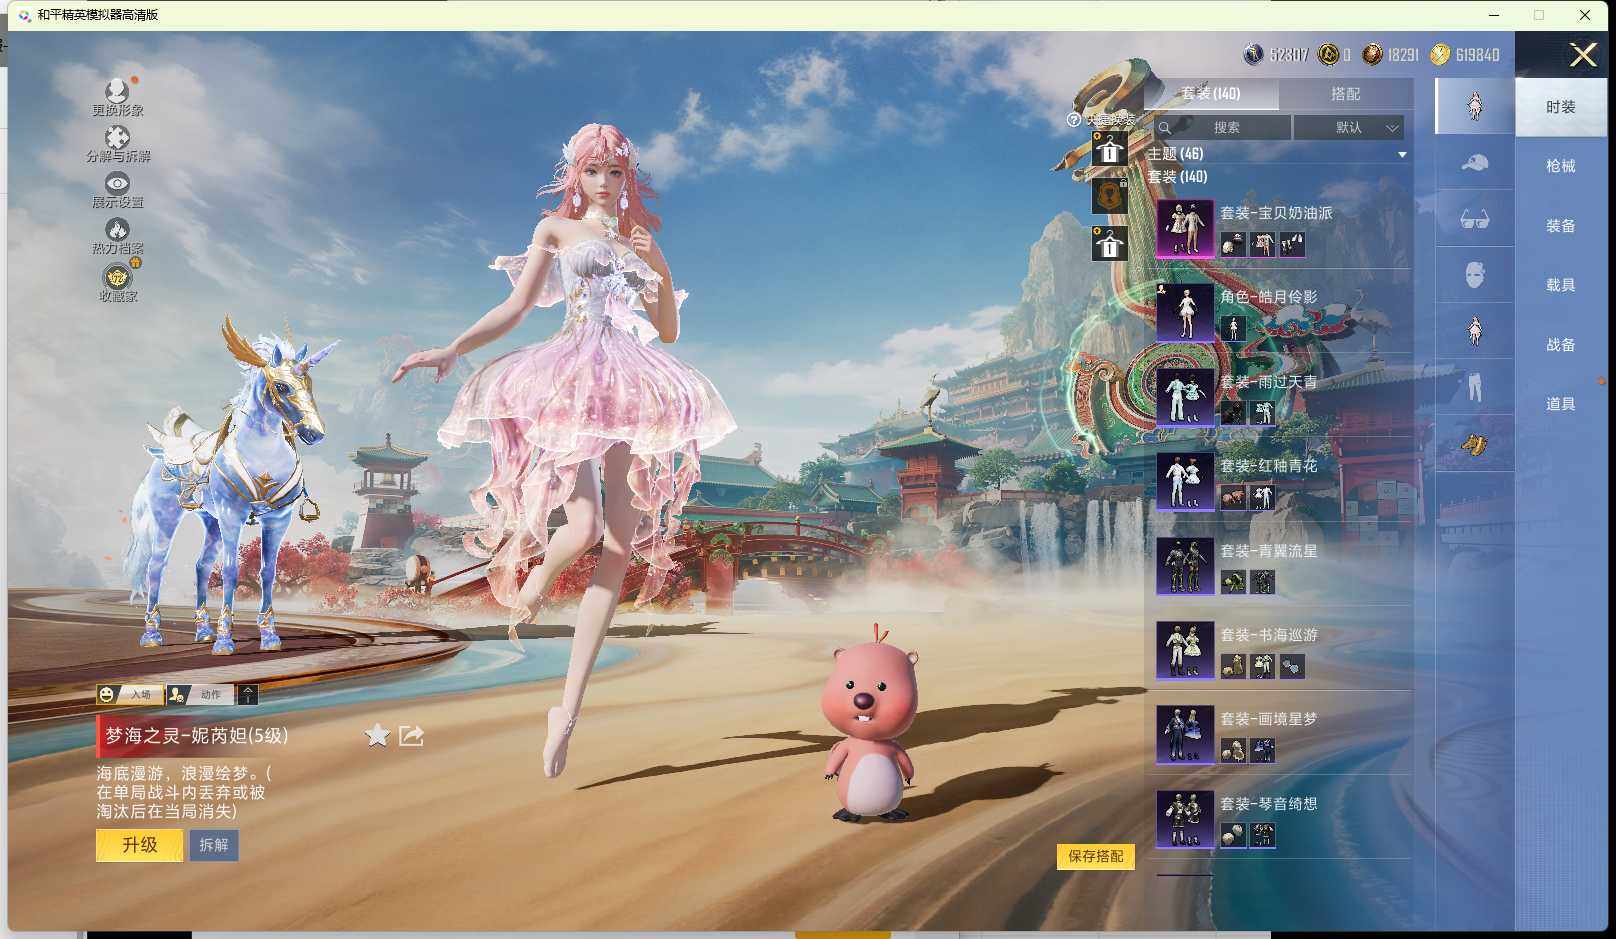Switch to the 搭配 tab

coord(1345,94)
